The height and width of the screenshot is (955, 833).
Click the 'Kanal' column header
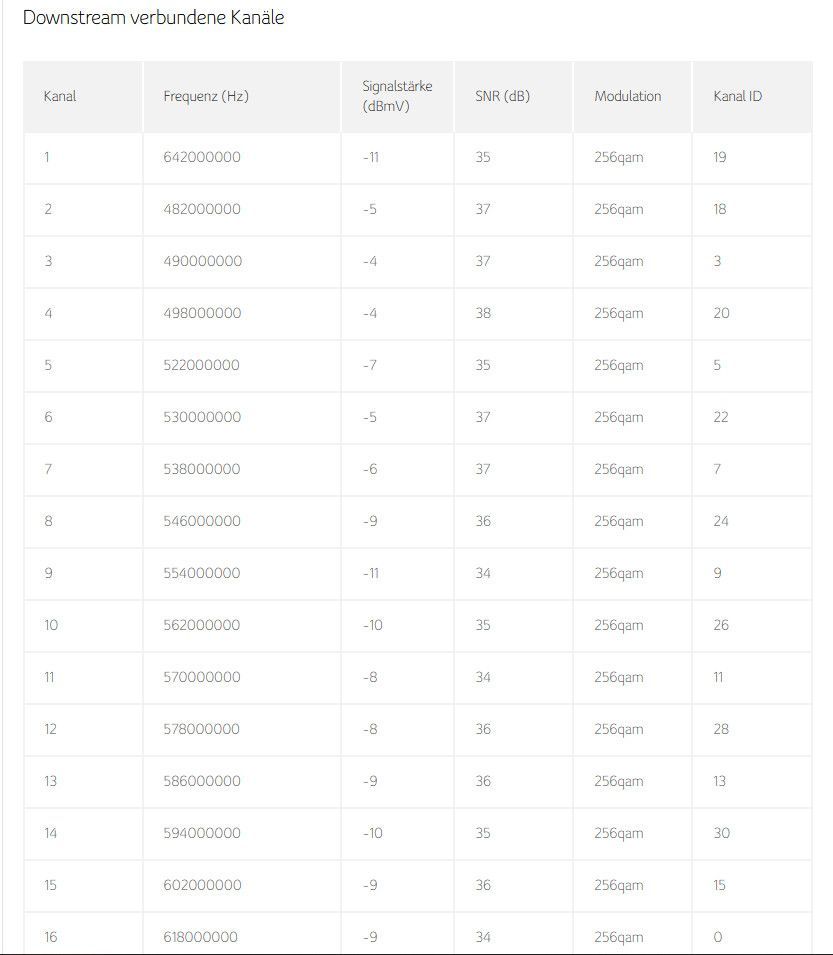(x=60, y=96)
